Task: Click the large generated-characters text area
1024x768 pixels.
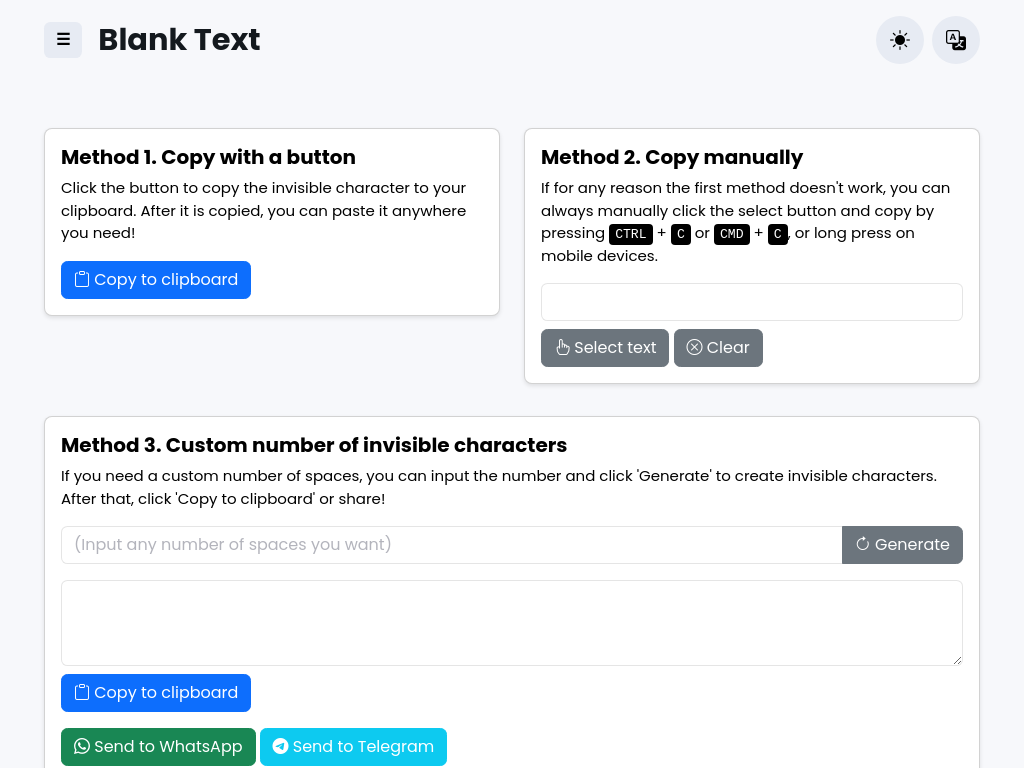Action: 511,621
